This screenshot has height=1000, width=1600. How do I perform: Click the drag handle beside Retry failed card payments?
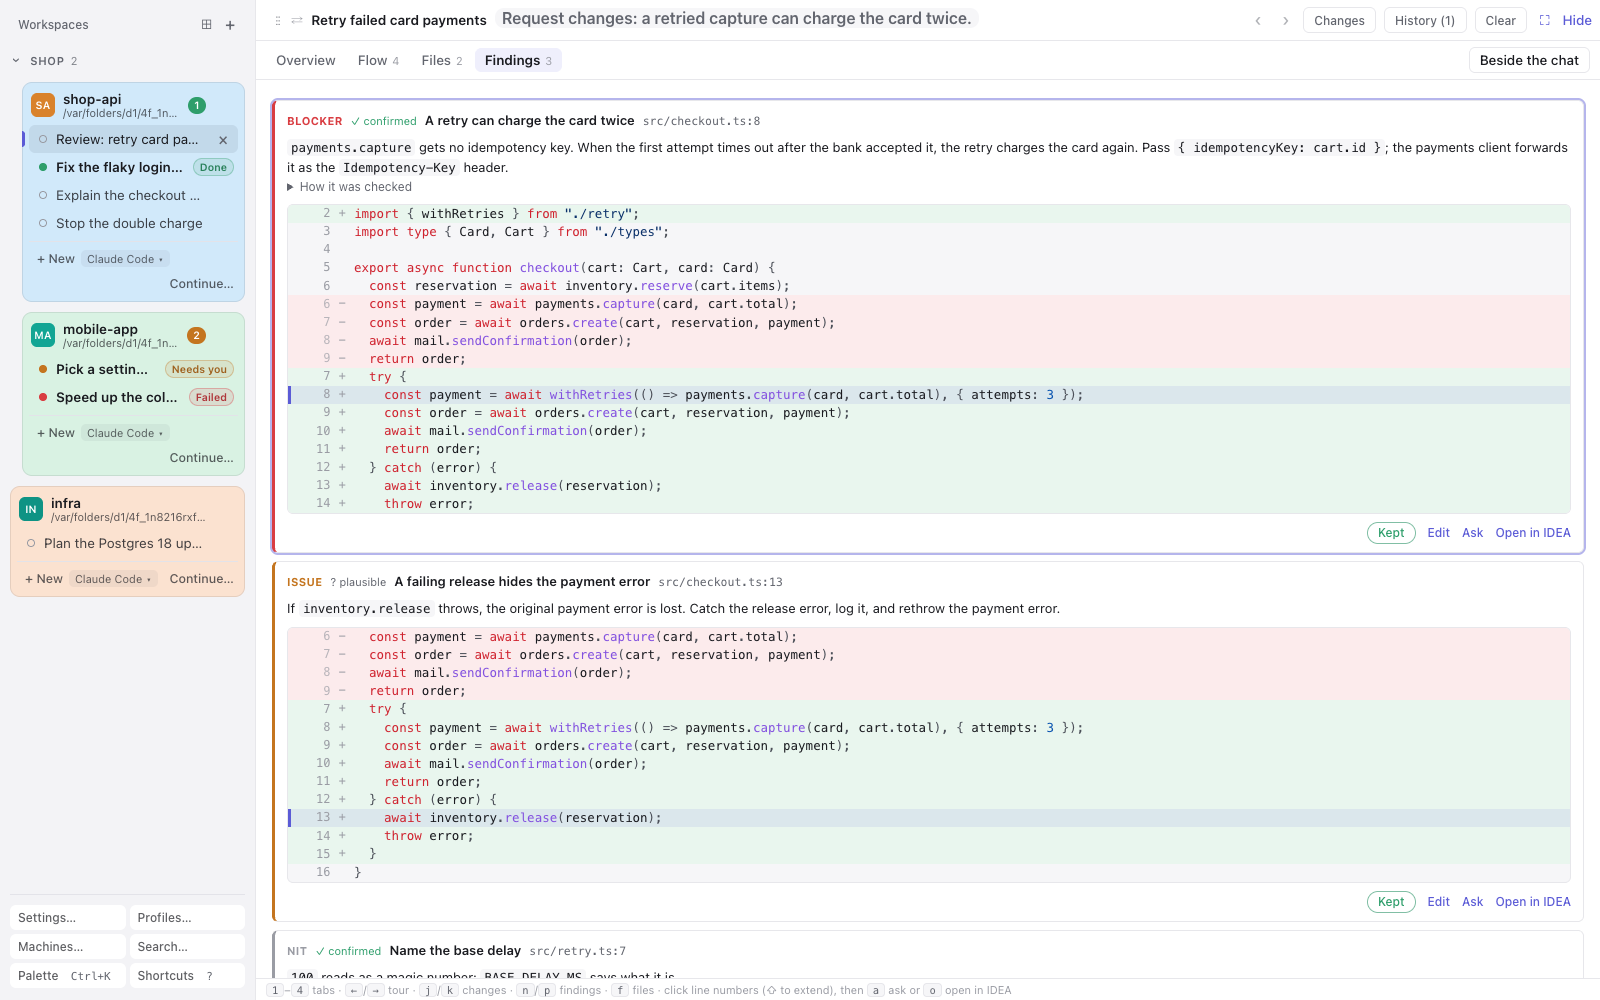click(x=278, y=20)
